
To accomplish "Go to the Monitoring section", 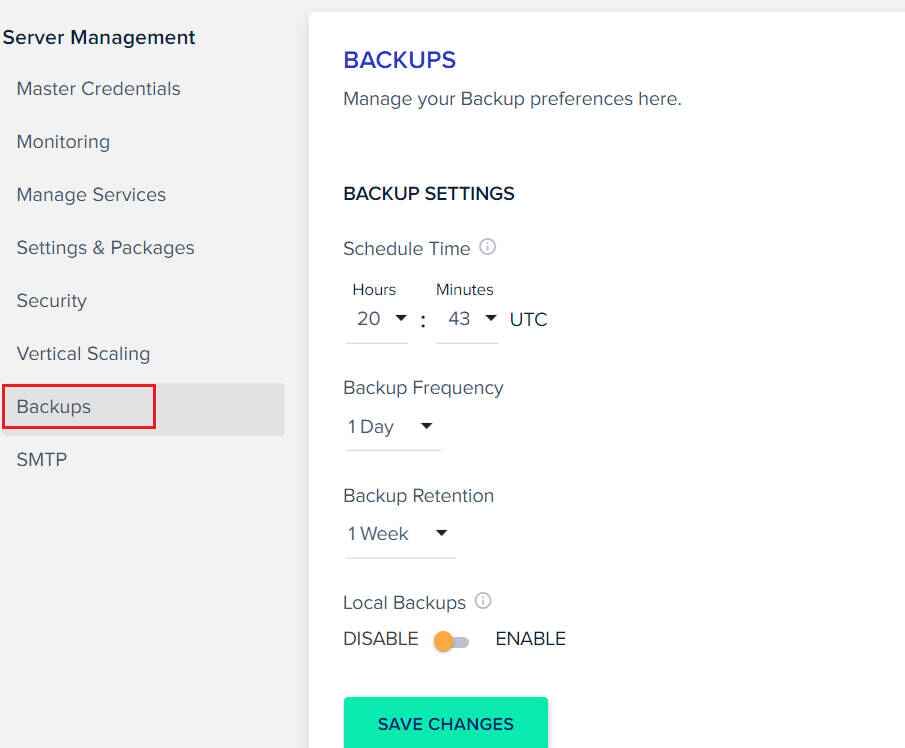I will click(x=63, y=142).
